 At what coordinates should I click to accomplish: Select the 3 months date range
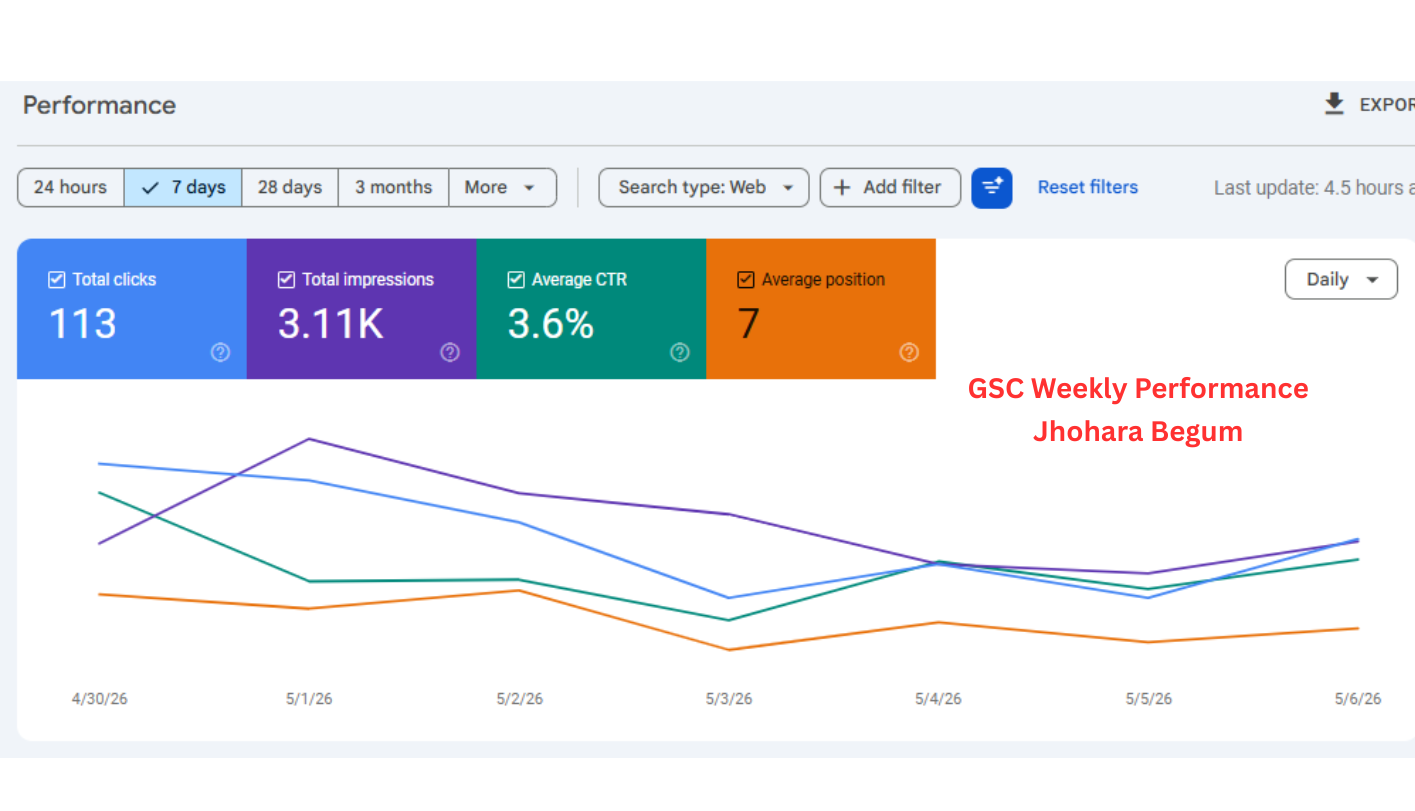tap(393, 187)
